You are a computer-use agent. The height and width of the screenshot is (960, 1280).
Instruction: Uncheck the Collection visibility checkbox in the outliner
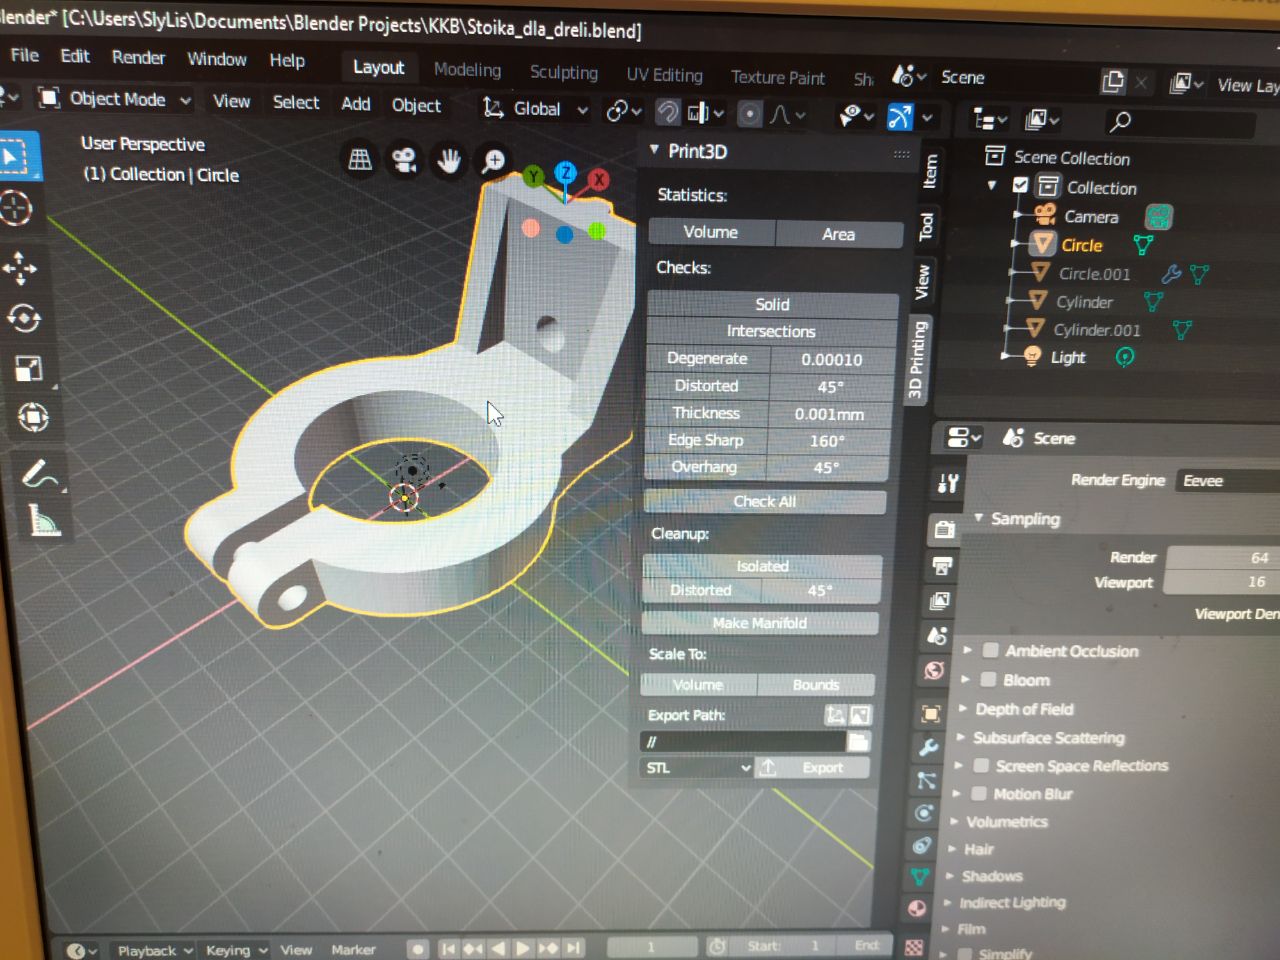[1020, 186]
